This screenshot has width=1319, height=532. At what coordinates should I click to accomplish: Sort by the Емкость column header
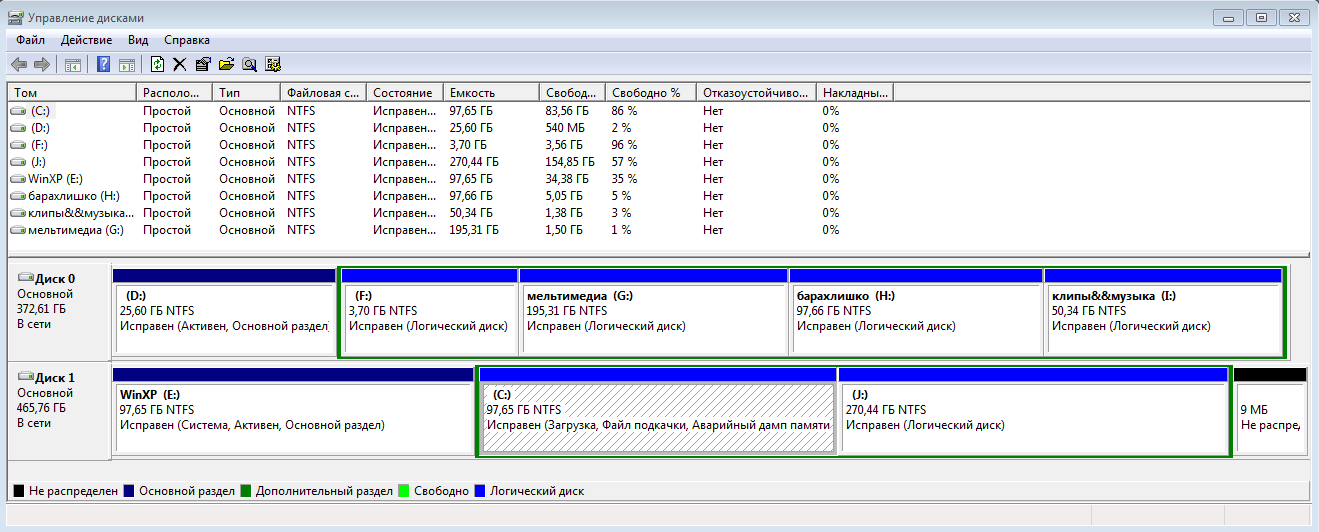(x=491, y=92)
